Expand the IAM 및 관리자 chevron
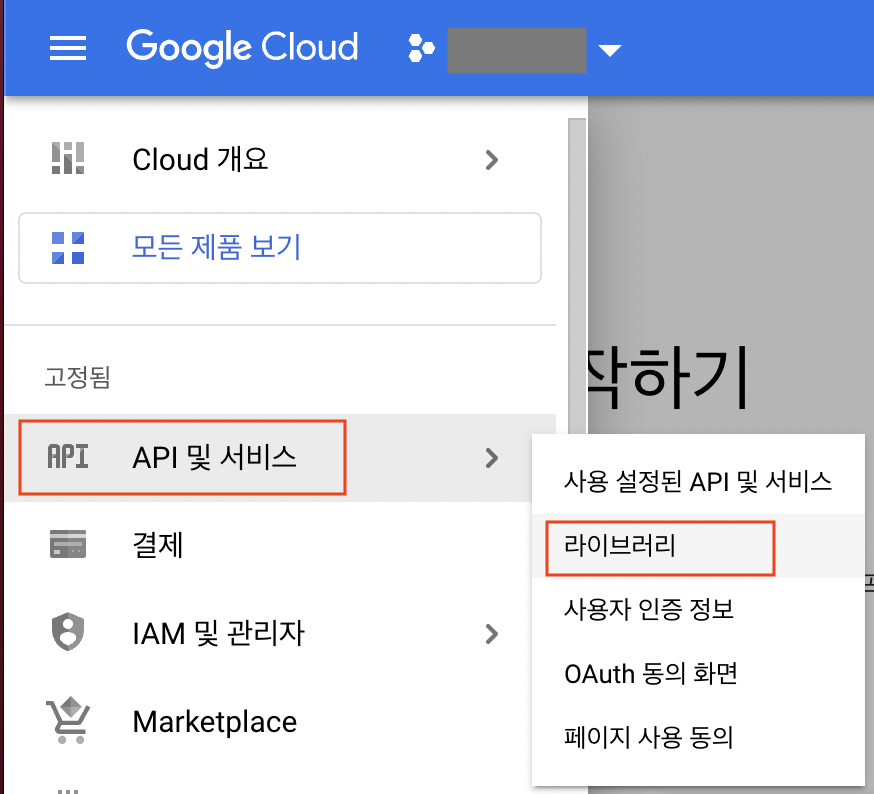The width and height of the screenshot is (874, 794). pos(491,634)
